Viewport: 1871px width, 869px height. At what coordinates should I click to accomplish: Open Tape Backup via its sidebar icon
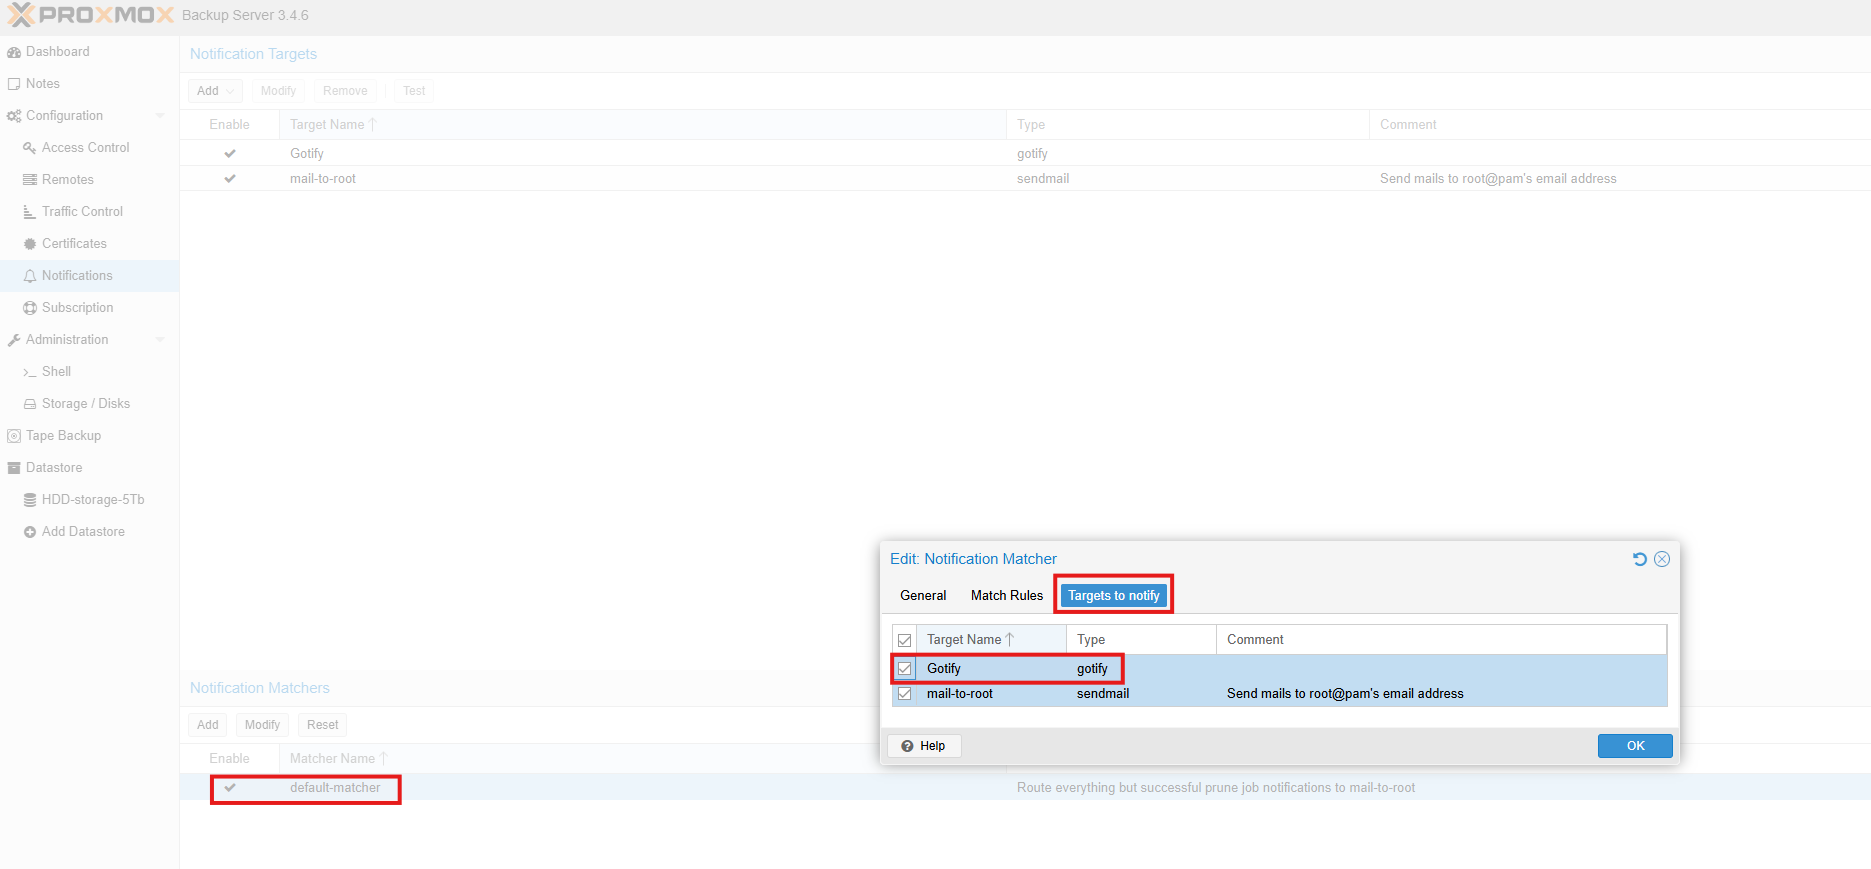(14, 436)
